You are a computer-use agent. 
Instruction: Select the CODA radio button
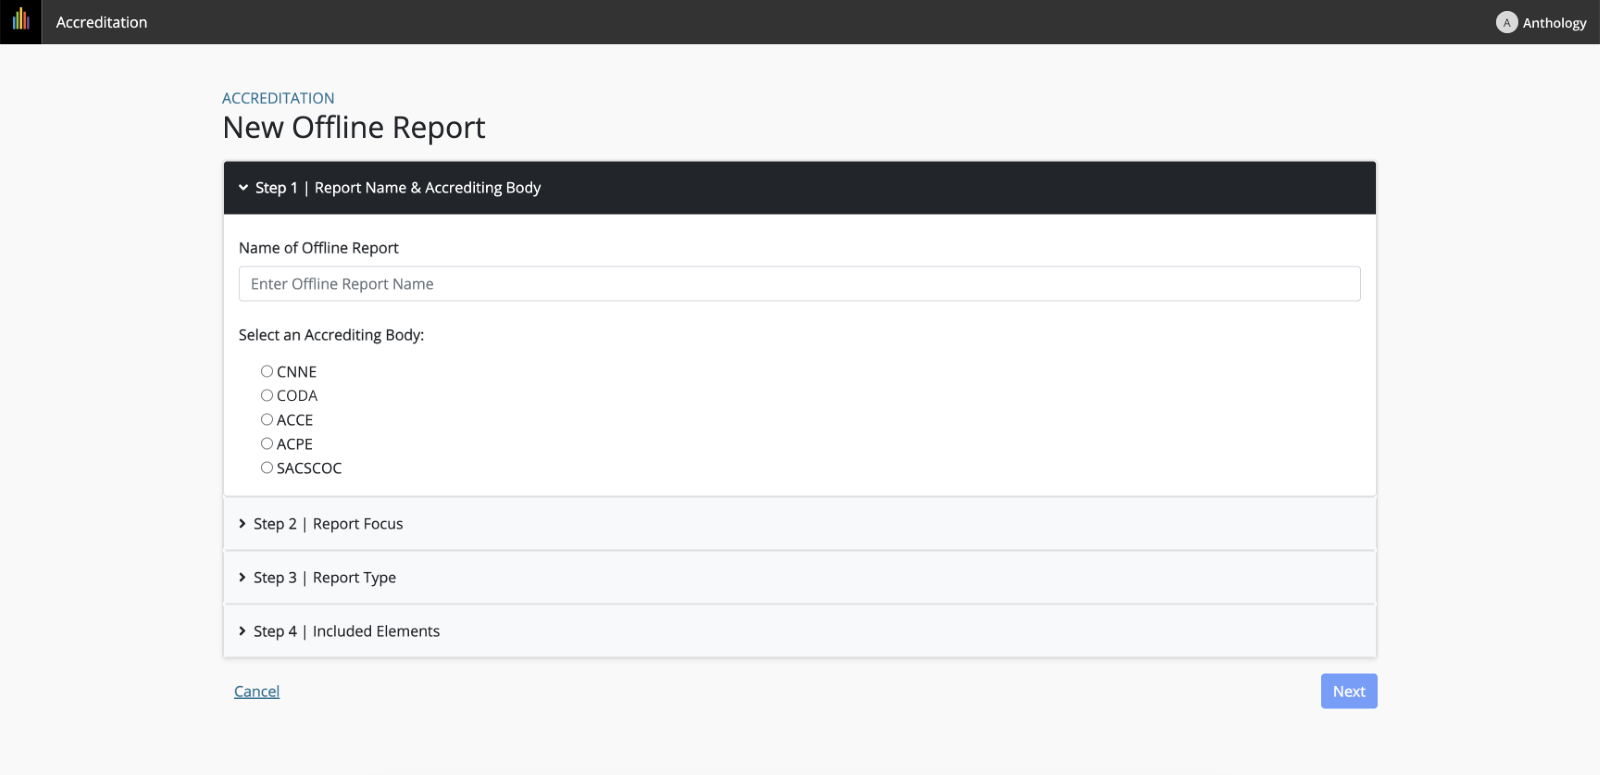click(267, 395)
